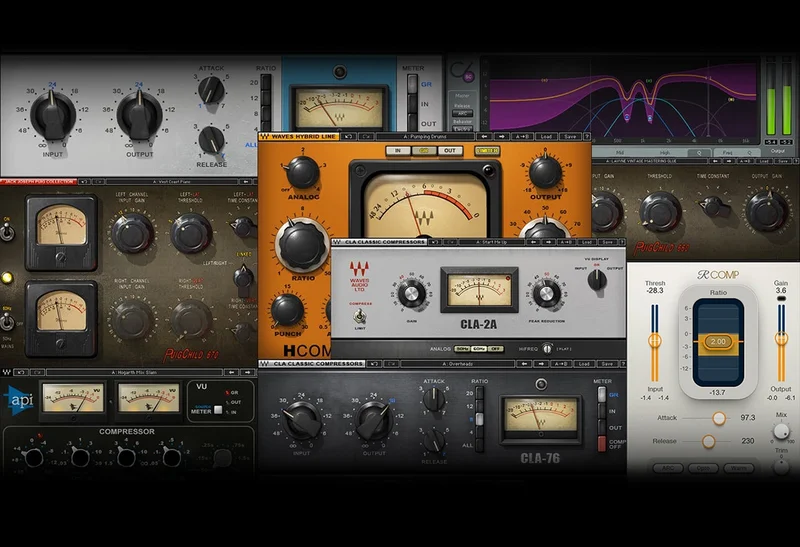
Task: Open the help question mark in H-Comp toolbar
Action: point(587,137)
